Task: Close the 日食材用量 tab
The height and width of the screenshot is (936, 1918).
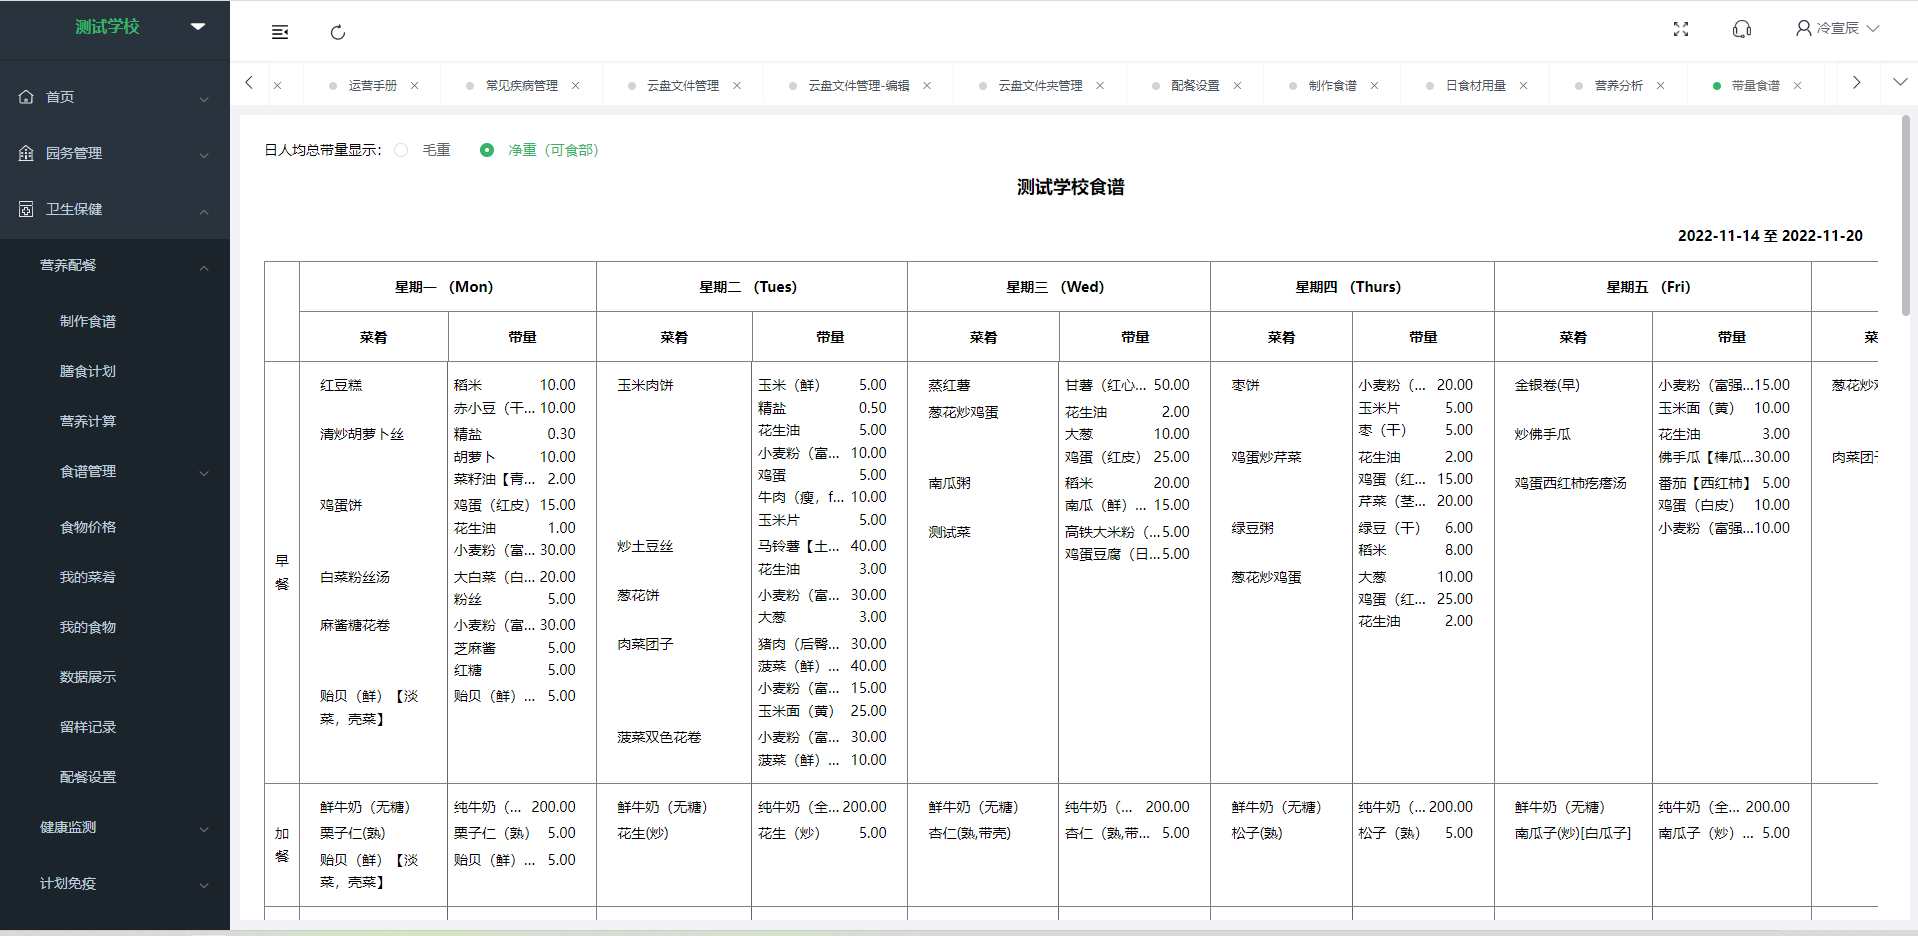Action: coord(1523,86)
